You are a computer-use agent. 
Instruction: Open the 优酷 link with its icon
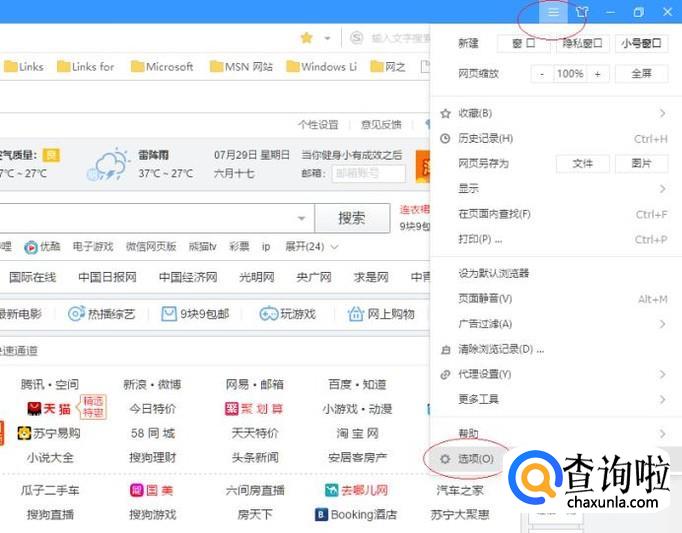click(42, 247)
